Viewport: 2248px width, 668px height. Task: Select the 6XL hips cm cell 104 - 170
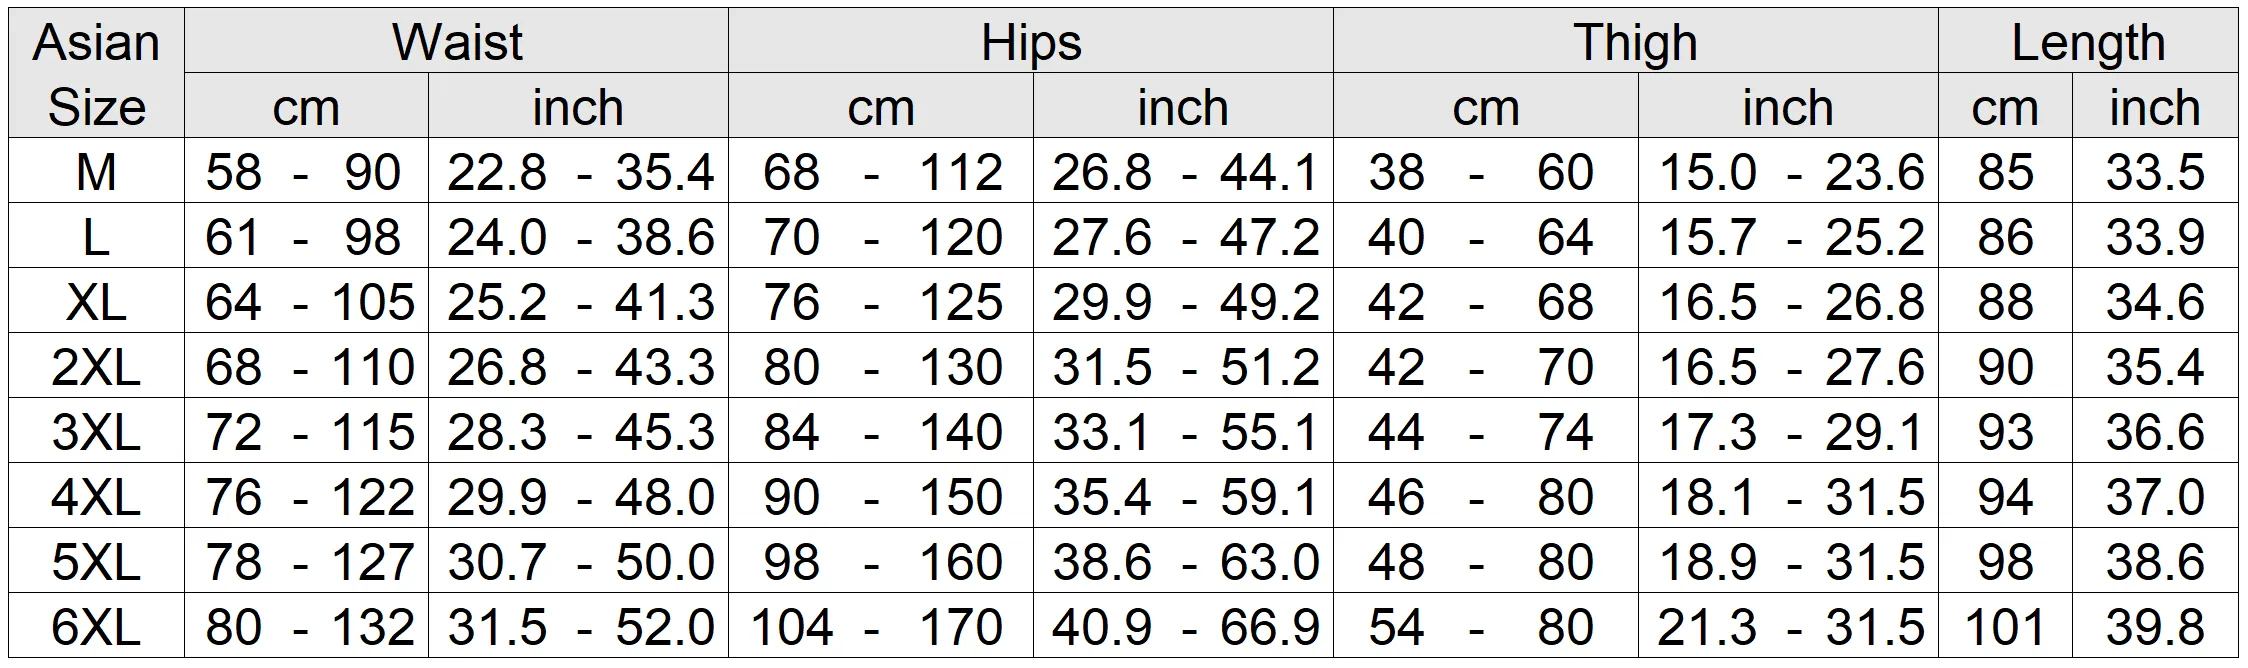pyautogui.click(x=881, y=626)
